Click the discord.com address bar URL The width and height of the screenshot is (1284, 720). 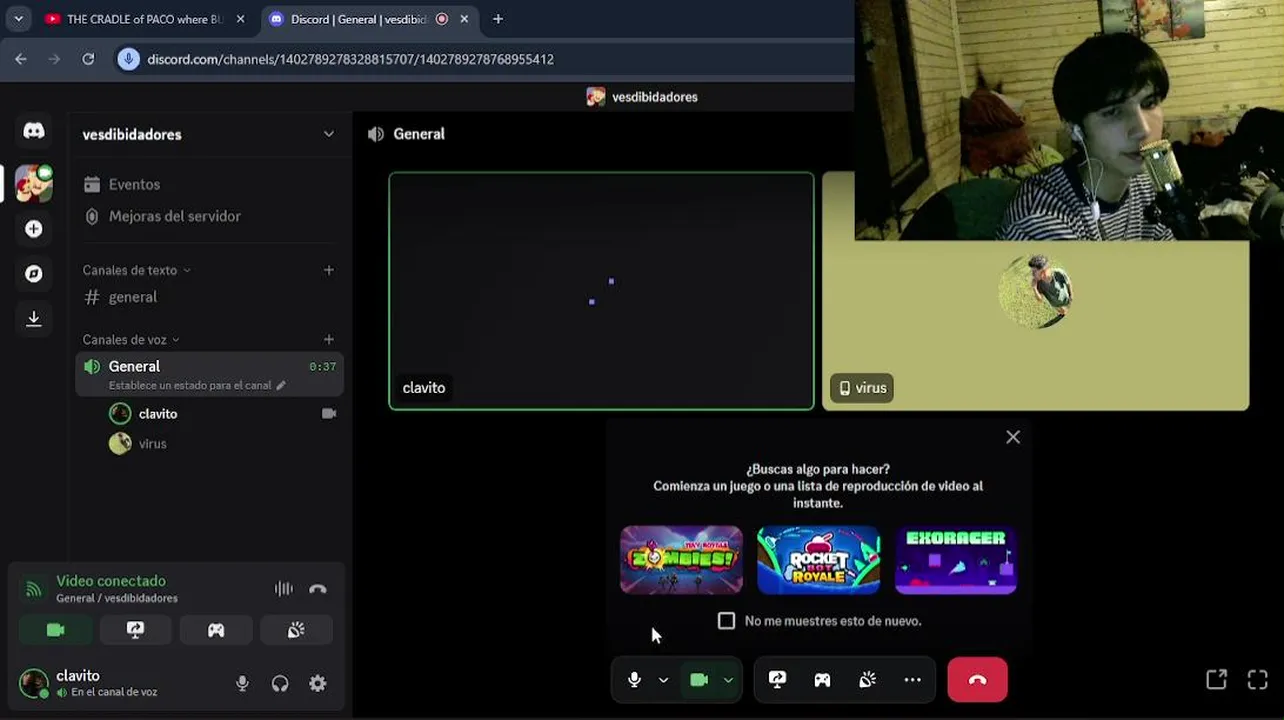point(350,59)
